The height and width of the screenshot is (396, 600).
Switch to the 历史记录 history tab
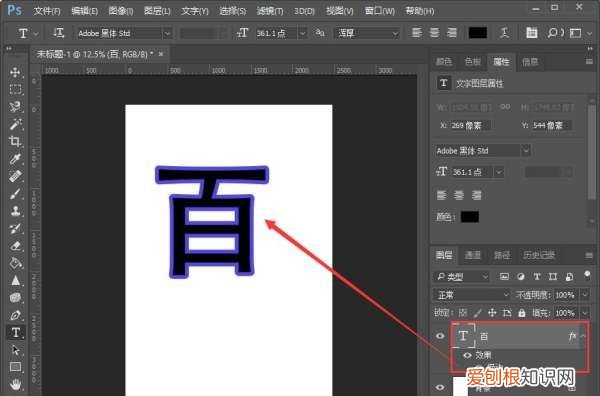pos(539,255)
